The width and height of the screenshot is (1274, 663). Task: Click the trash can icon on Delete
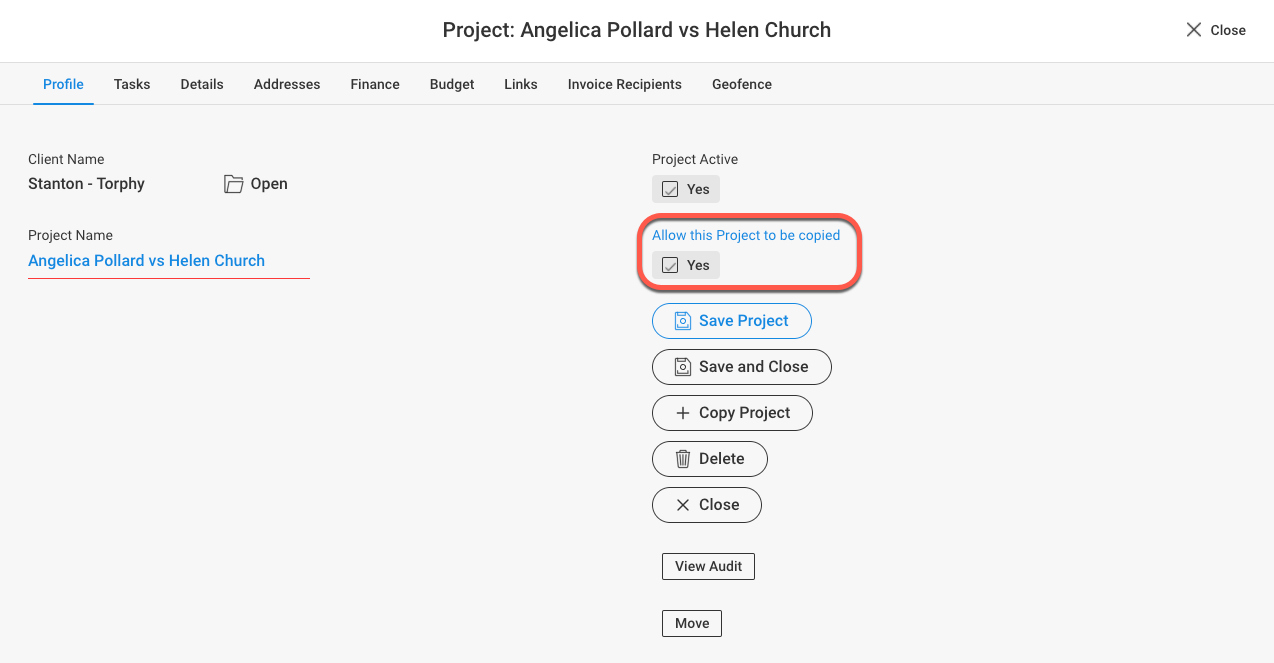pyautogui.click(x=683, y=459)
